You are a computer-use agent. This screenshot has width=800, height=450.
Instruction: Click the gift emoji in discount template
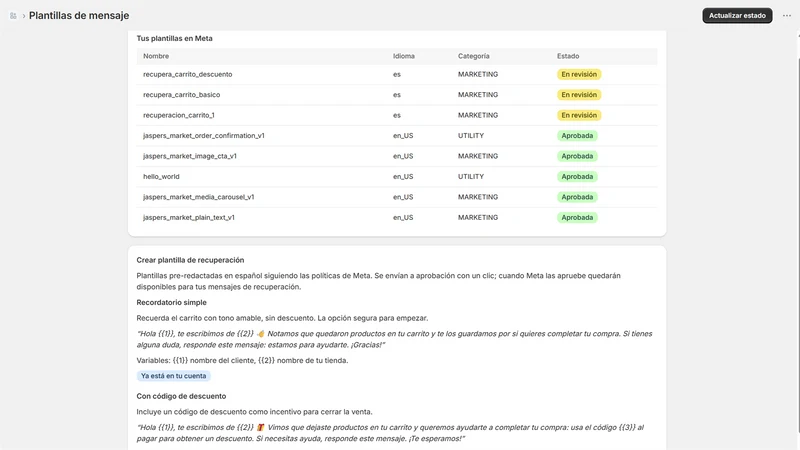click(260, 428)
